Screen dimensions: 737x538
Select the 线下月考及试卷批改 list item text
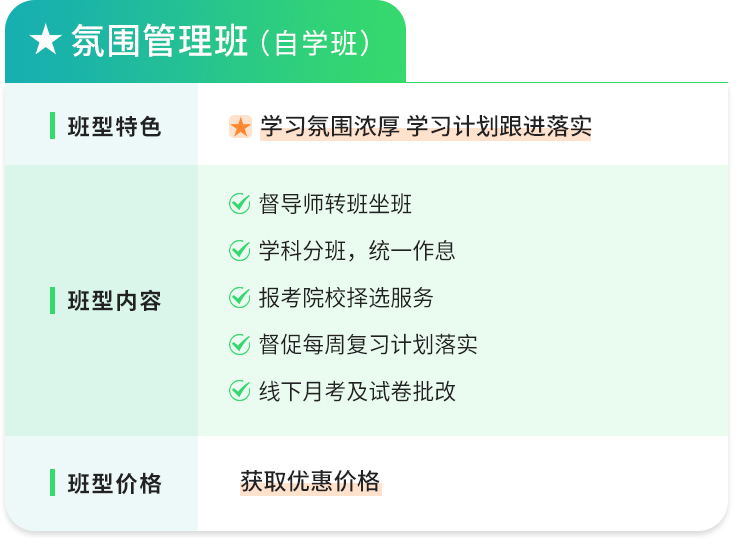(x=357, y=392)
